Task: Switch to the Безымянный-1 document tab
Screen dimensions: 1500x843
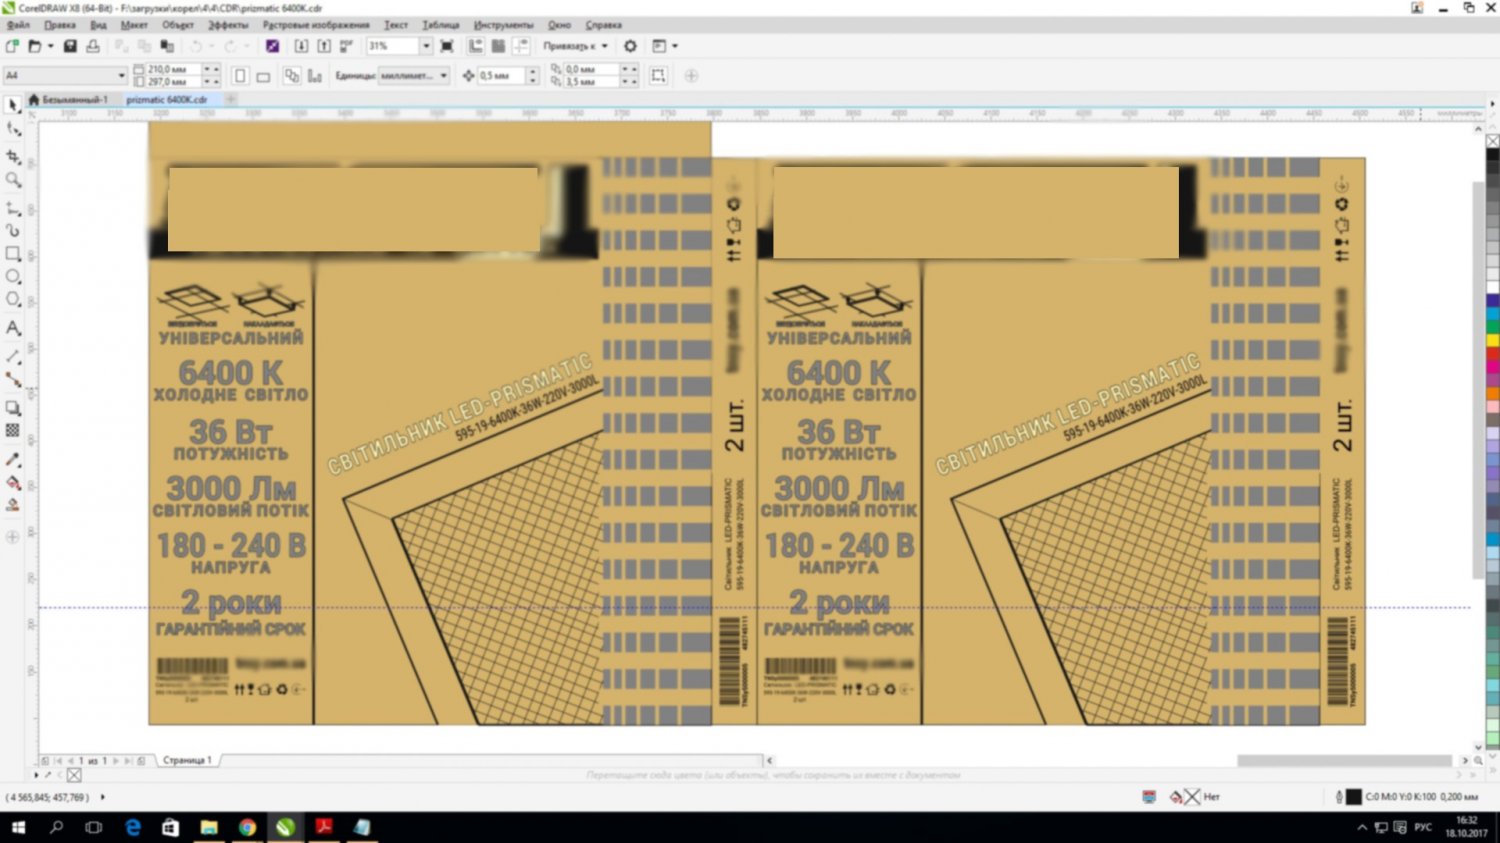Action: 69,100
